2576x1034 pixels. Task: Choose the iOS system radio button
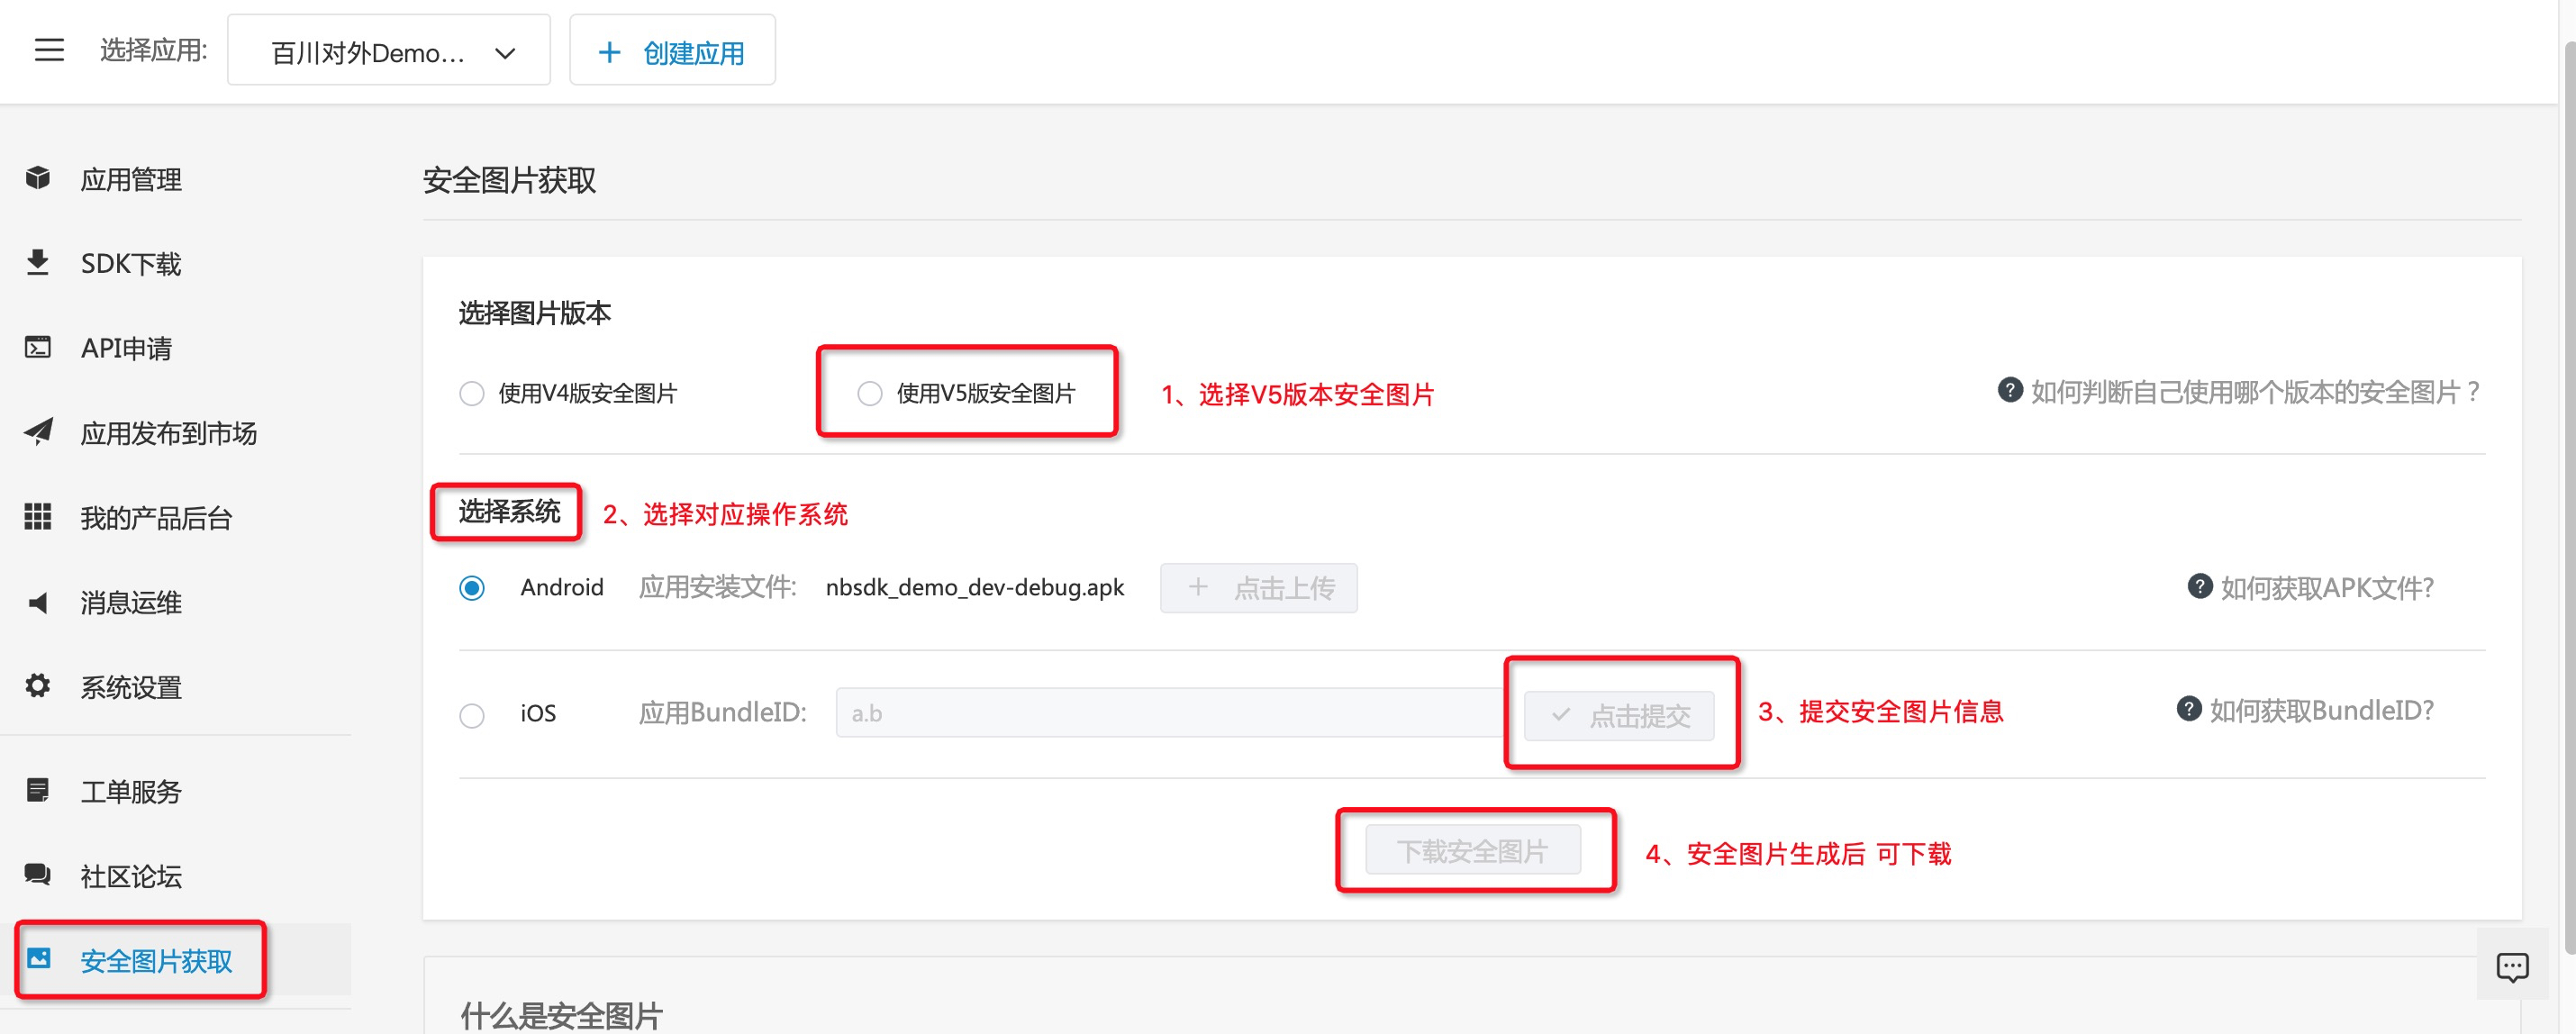pyautogui.click(x=472, y=715)
